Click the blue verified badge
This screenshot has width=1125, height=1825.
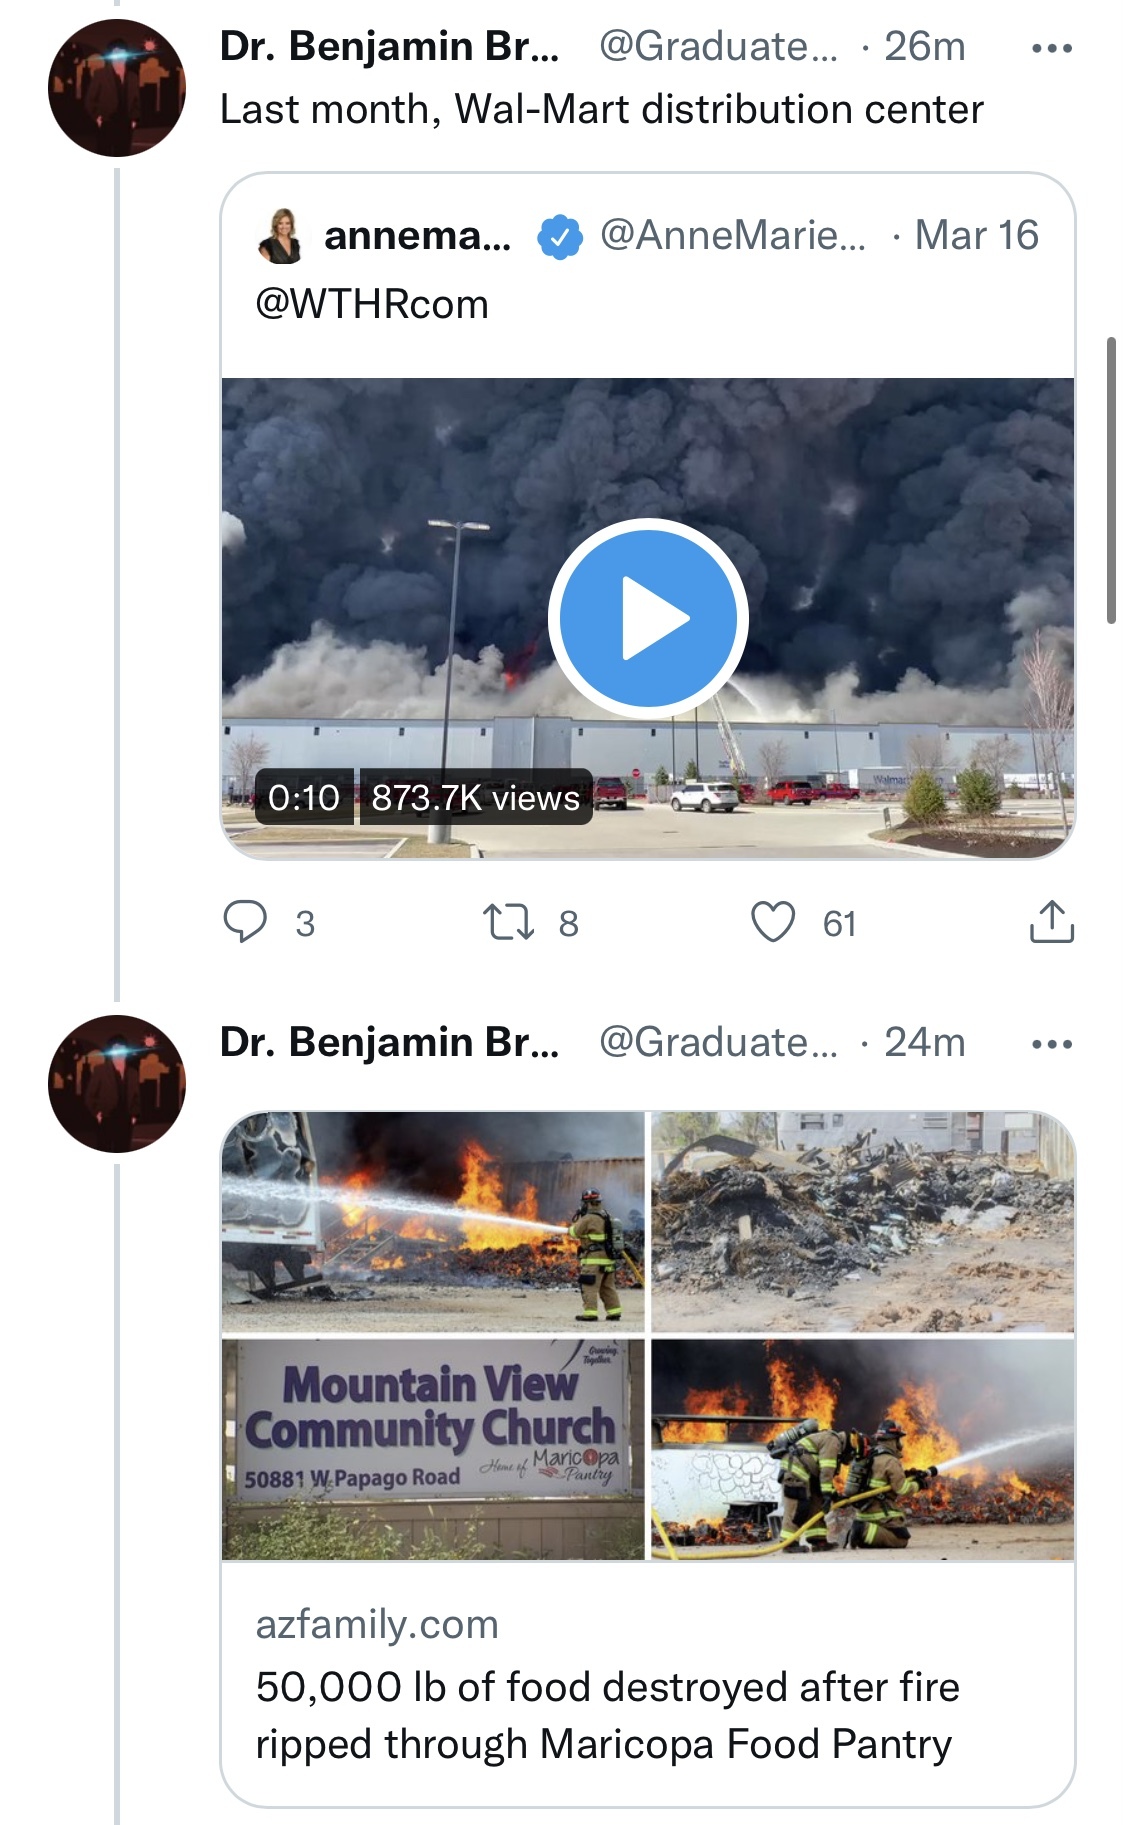click(x=560, y=237)
